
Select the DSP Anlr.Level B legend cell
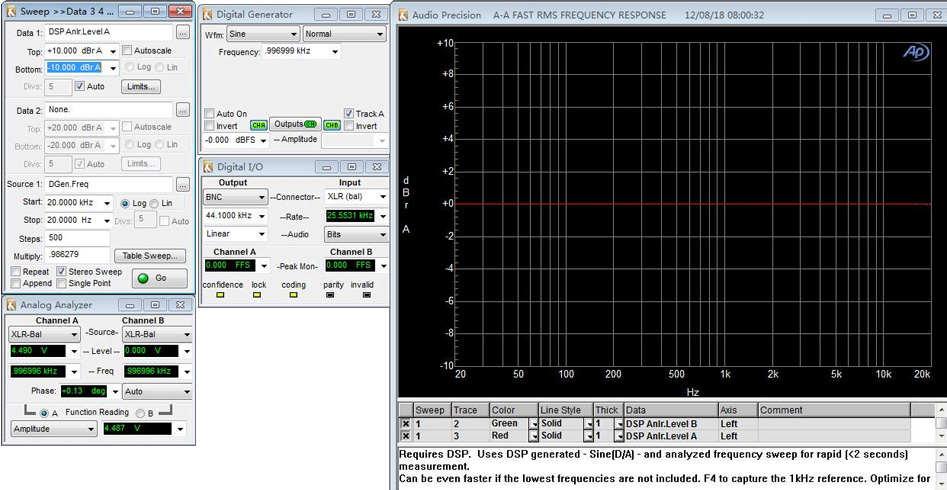pyautogui.click(x=670, y=424)
